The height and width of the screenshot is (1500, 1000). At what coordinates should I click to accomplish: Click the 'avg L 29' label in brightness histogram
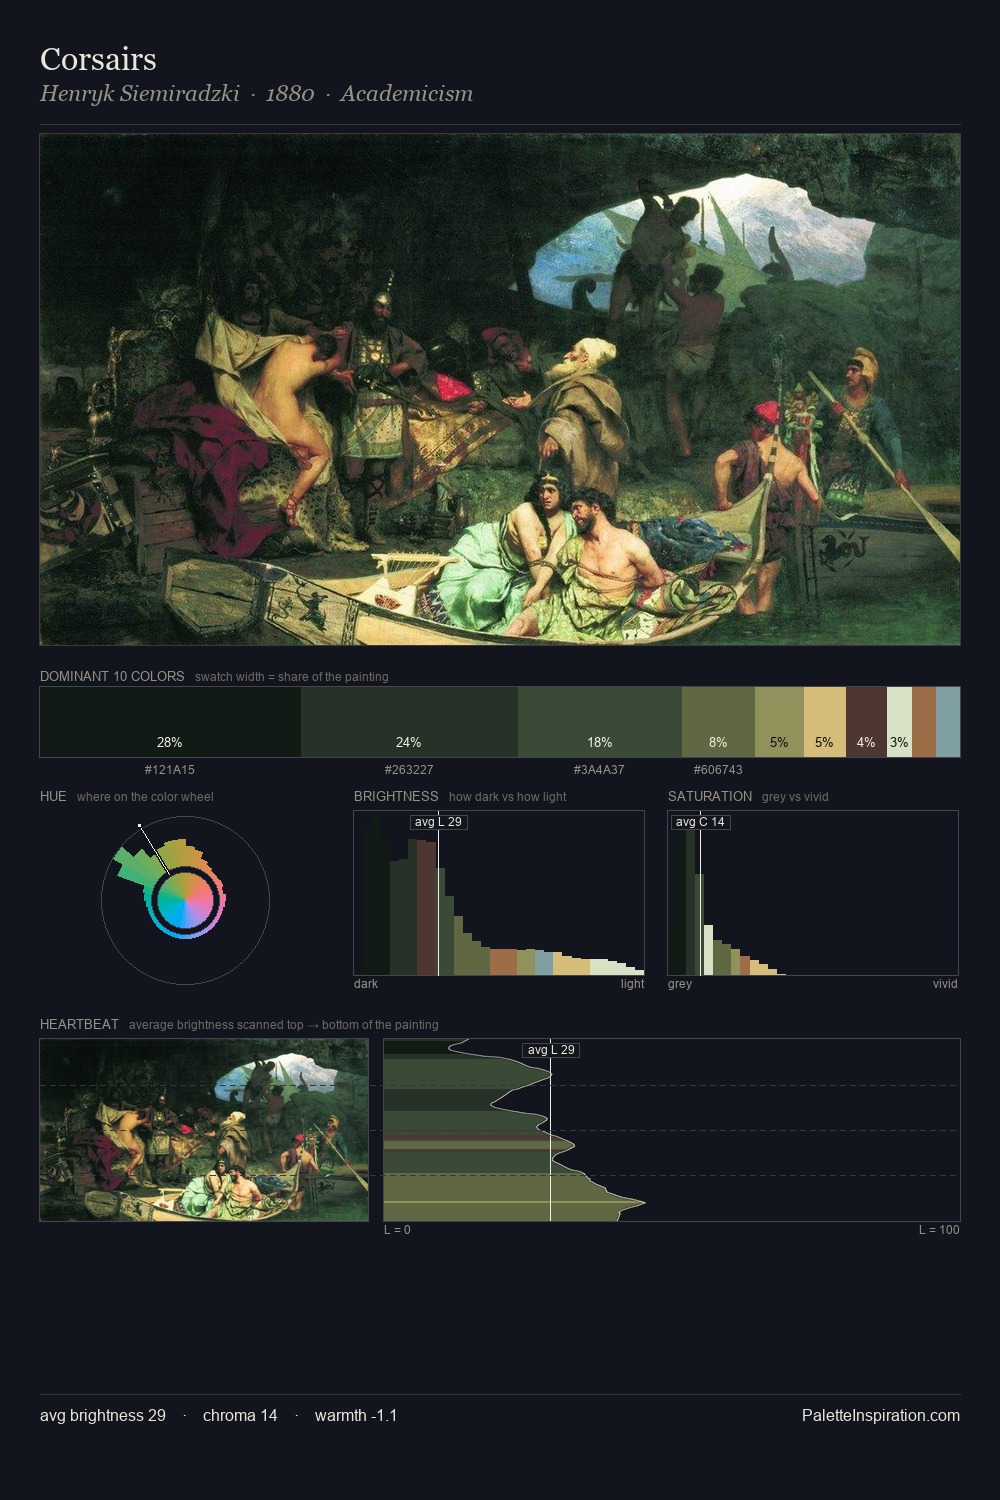[x=438, y=822]
